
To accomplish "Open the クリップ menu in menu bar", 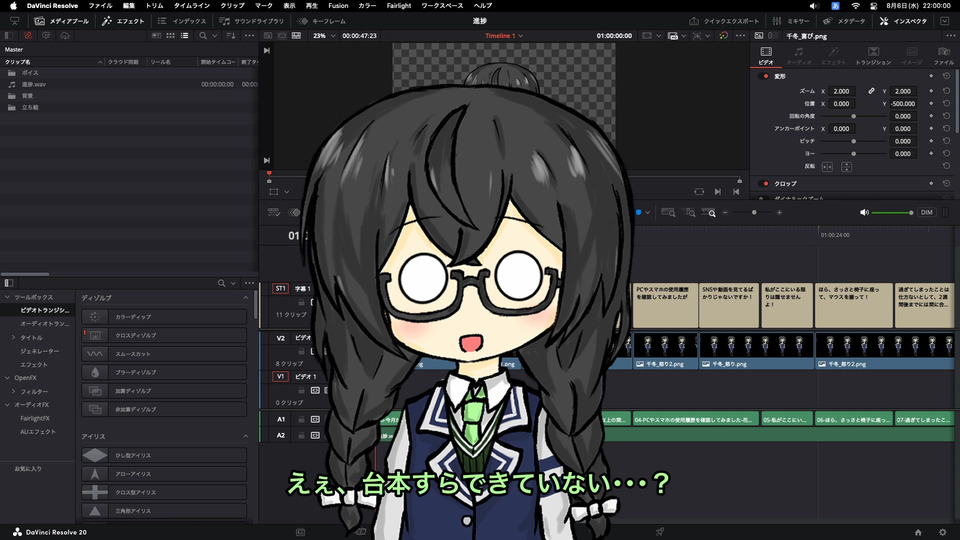I will (x=232, y=6).
